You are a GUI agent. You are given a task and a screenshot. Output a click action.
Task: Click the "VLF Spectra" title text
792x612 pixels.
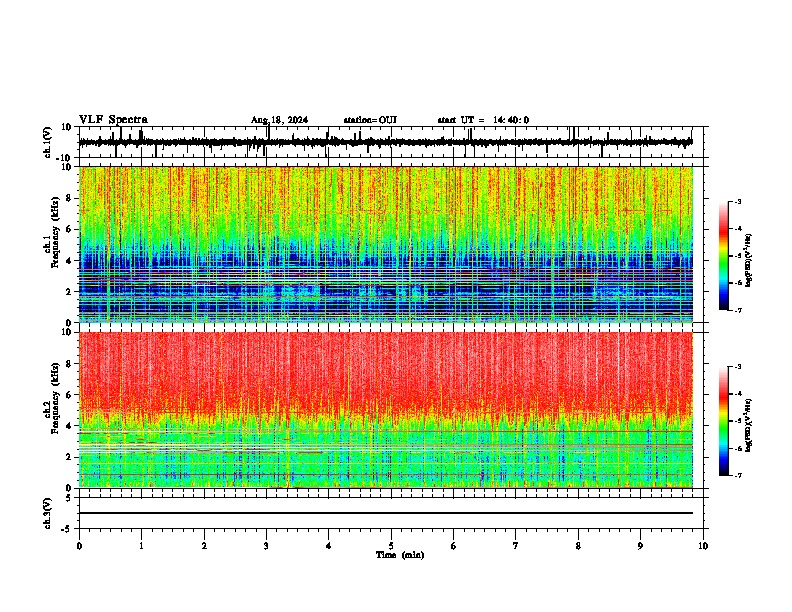pos(113,120)
